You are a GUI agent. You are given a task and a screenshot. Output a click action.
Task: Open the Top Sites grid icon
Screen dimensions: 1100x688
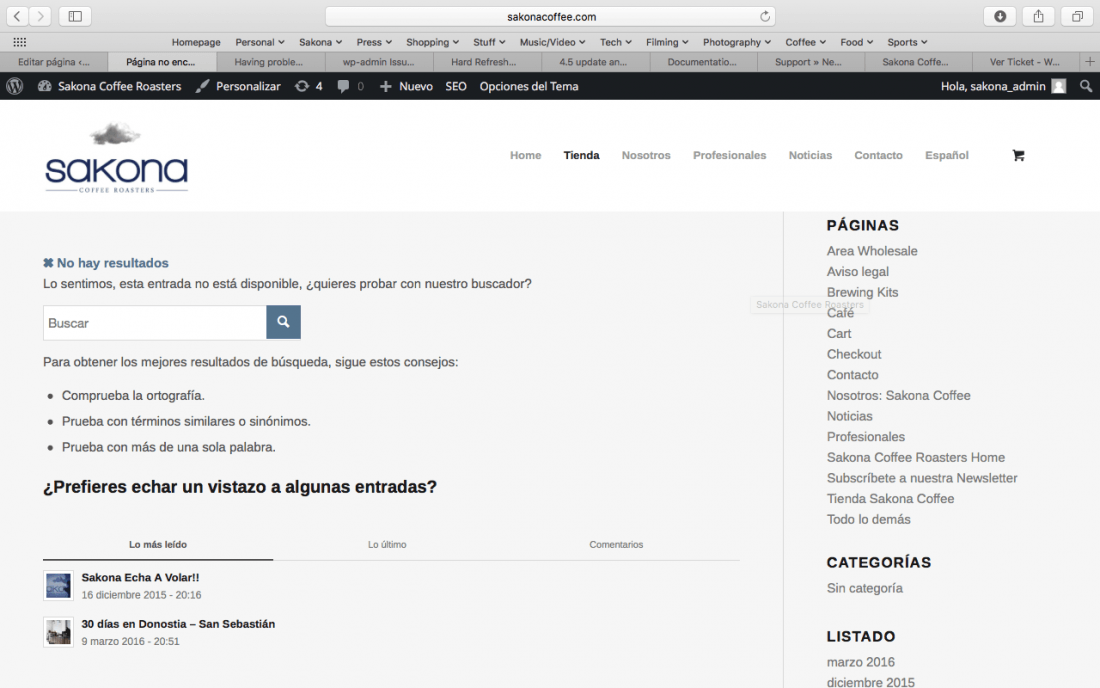click(x=20, y=42)
